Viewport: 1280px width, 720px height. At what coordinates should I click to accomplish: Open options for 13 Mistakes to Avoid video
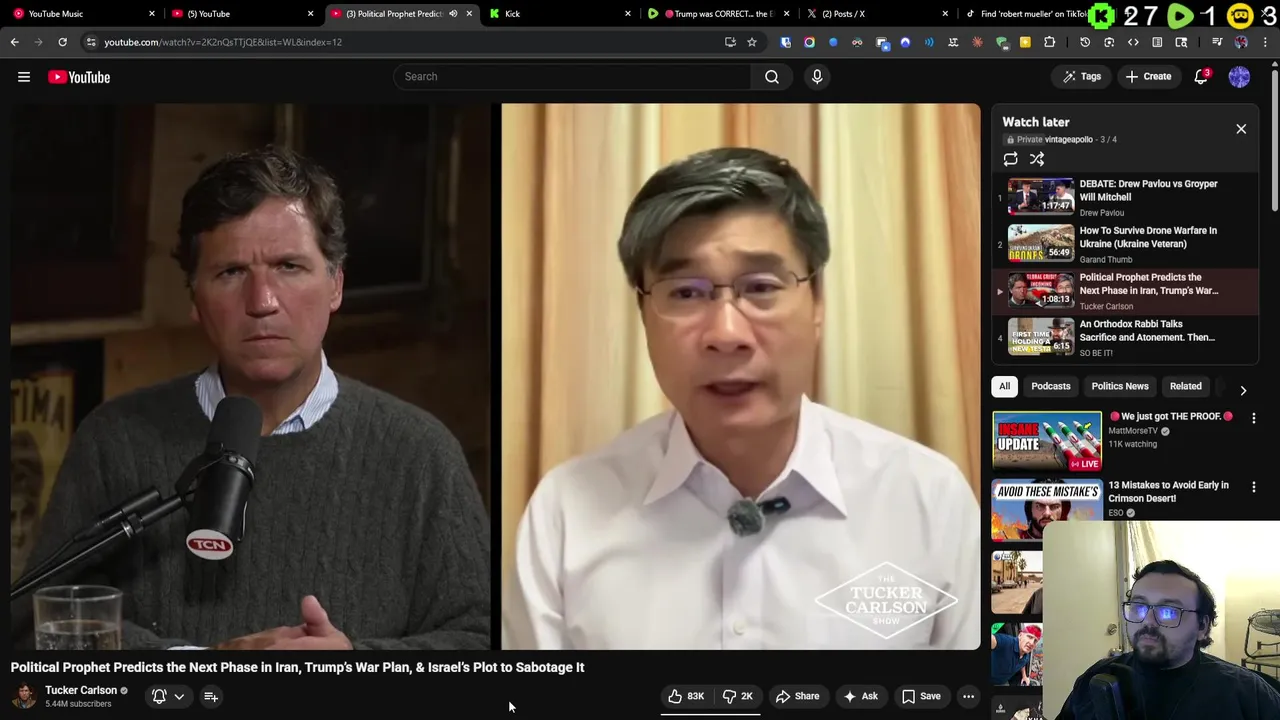[1253, 487]
